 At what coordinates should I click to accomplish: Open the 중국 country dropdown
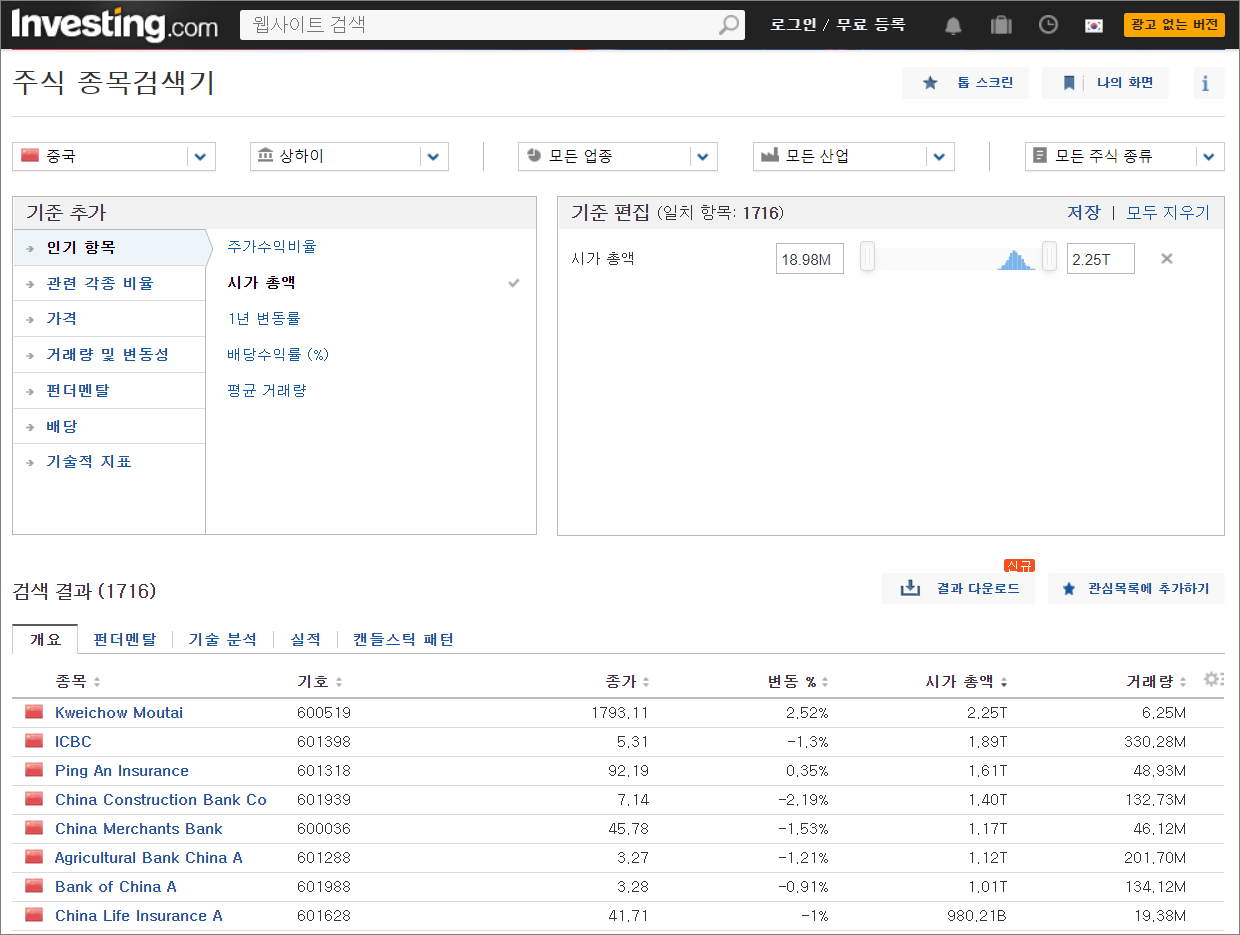click(x=113, y=157)
